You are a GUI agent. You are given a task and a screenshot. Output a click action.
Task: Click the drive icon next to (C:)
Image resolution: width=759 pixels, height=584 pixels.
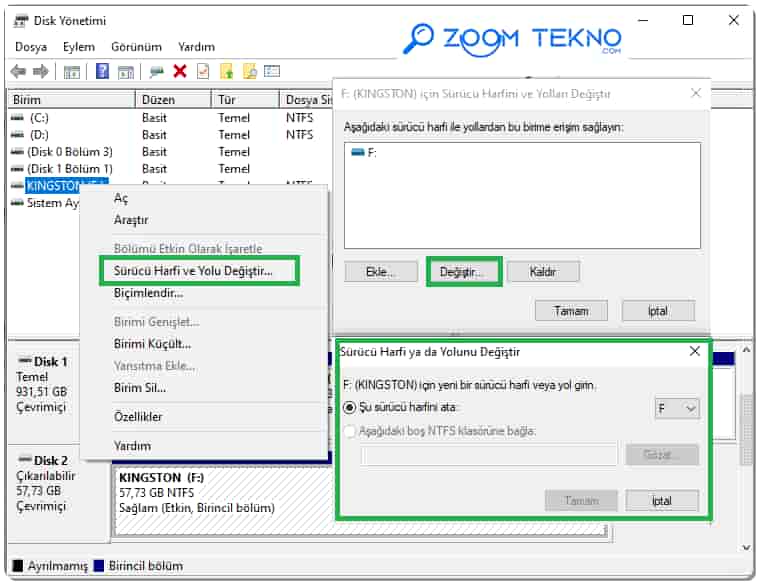17,118
